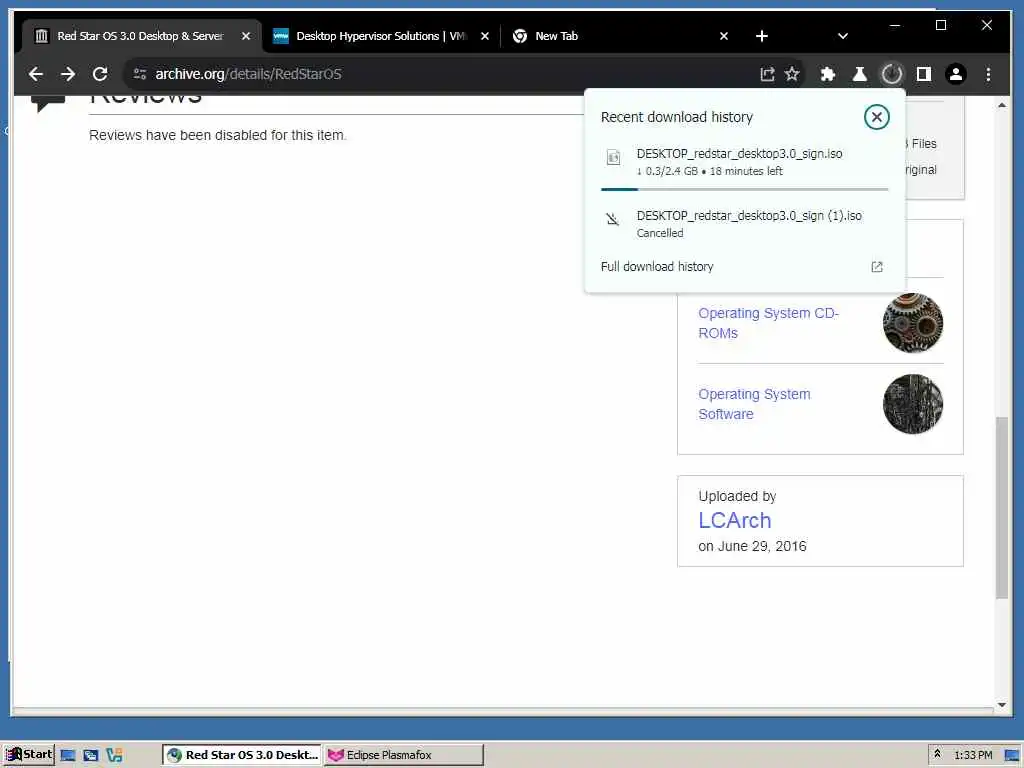
Task: Click third quick launch icon in taskbar
Action: (114, 755)
